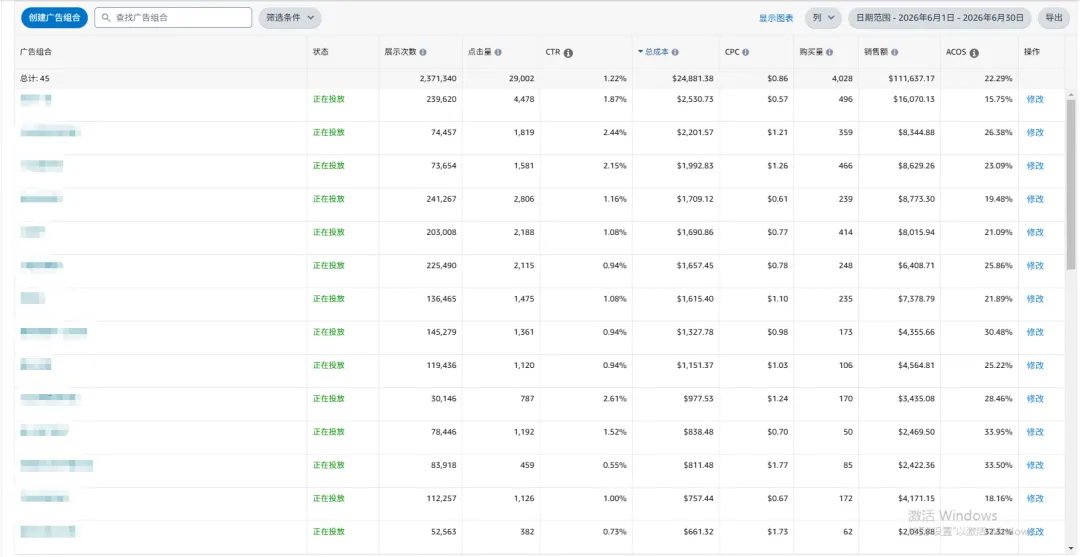Image resolution: width=1080 pixels, height=557 pixels.
Task: Open the 列 columns dropdown
Action: [823, 18]
